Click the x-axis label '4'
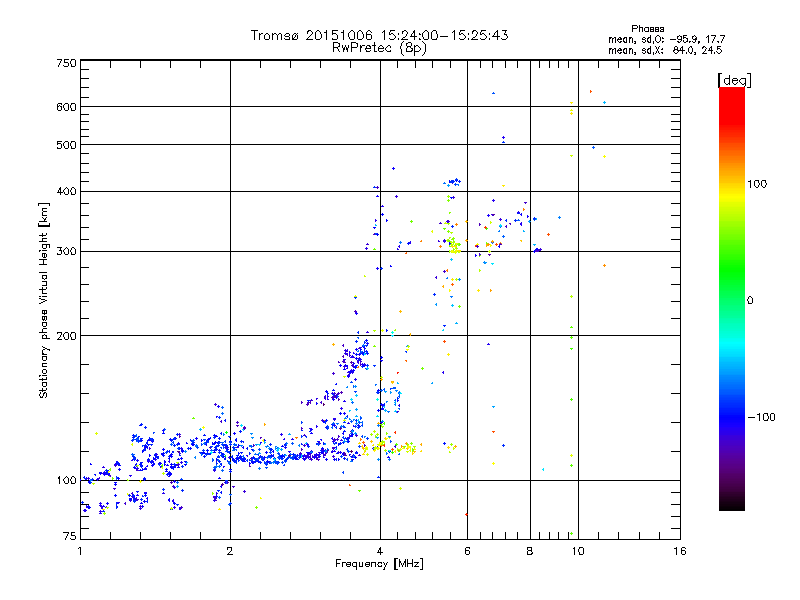800x600 pixels. 380,551
